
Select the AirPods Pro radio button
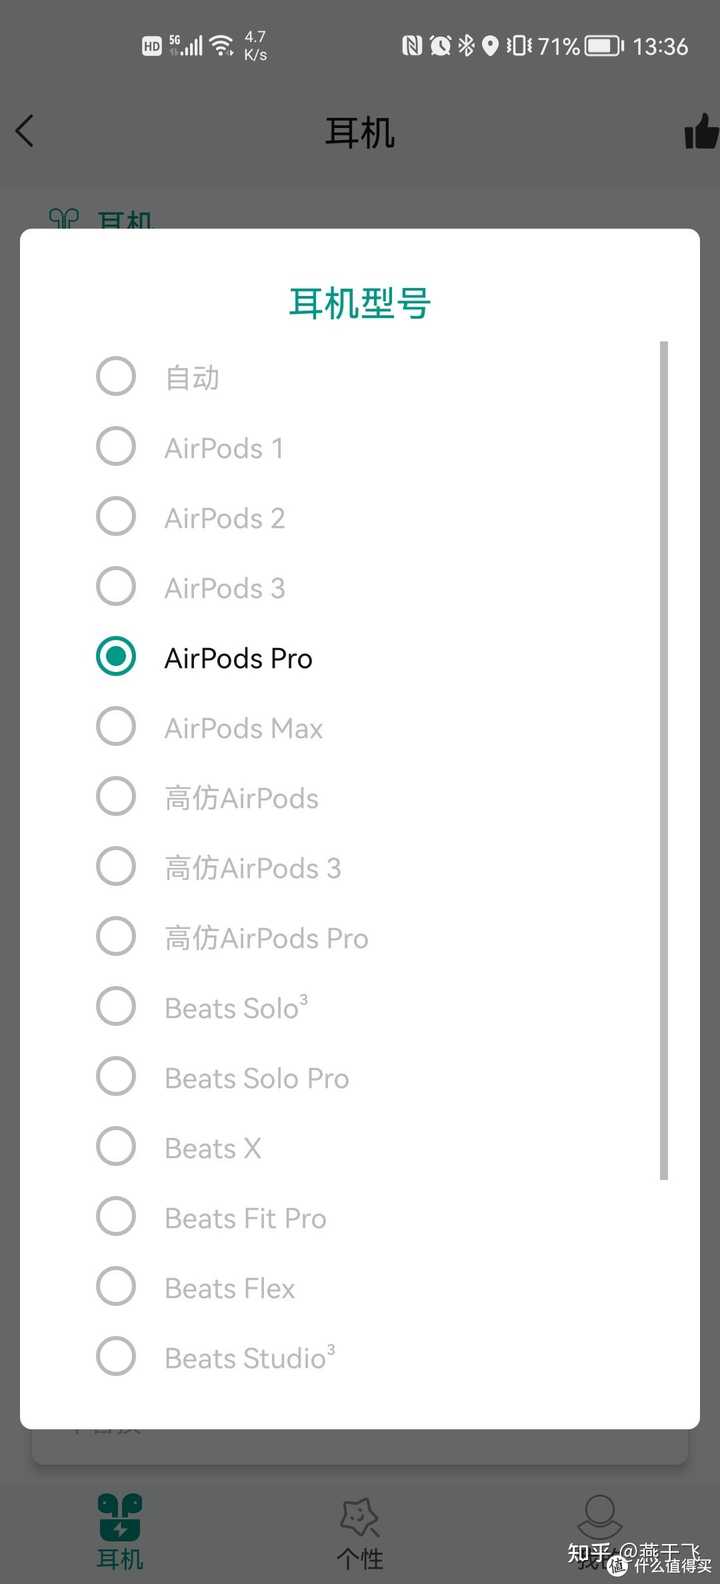click(x=116, y=657)
